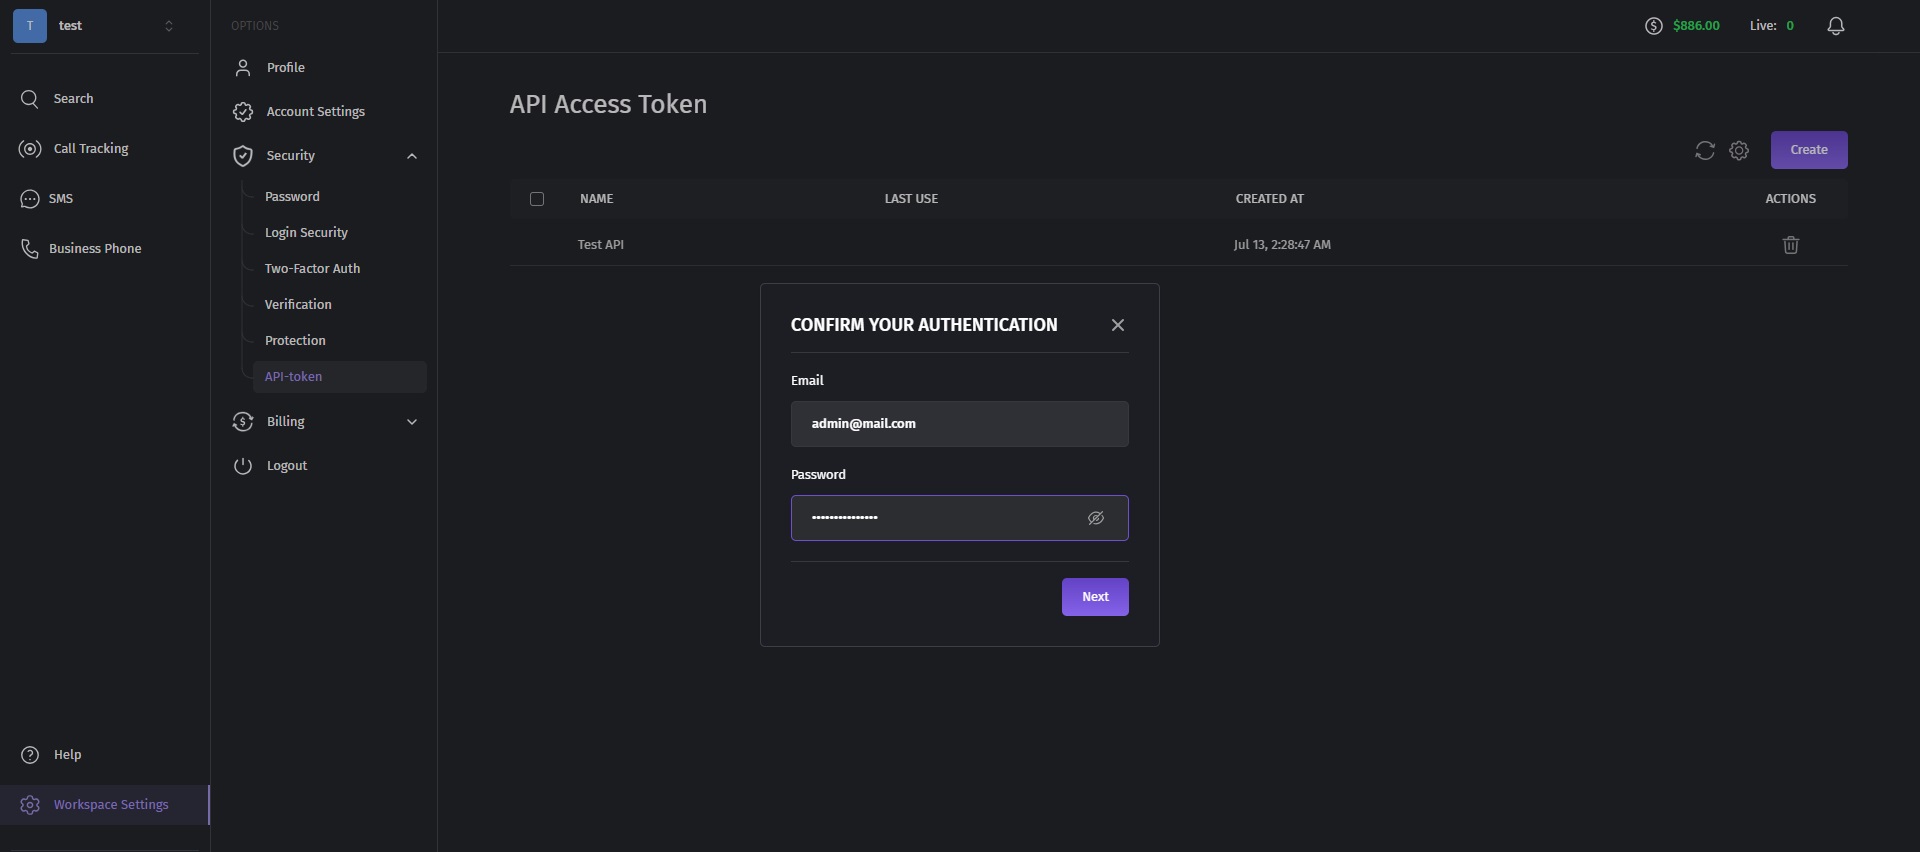Screen dimensions: 1920x852
Task: Collapse the Security section chevron
Action: pos(412,156)
